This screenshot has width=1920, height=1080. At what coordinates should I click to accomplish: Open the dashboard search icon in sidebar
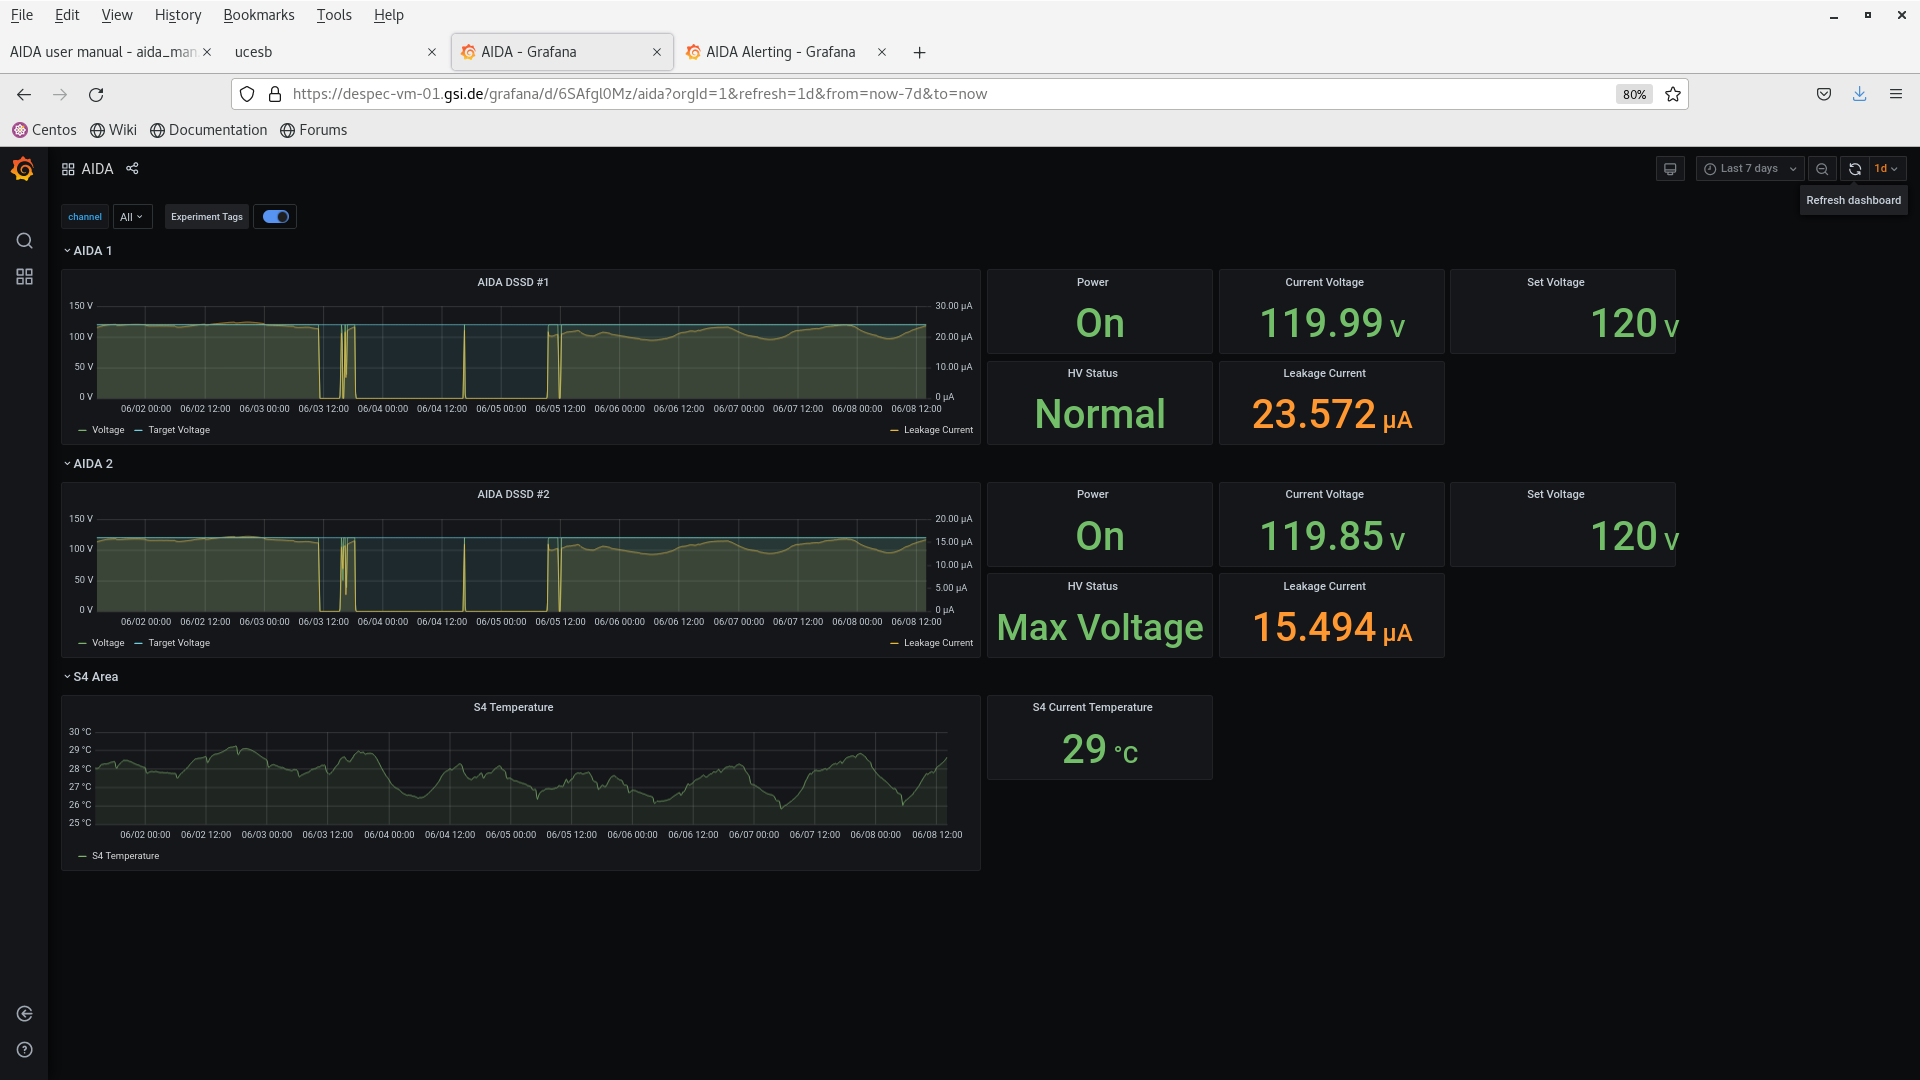[25, 241]
